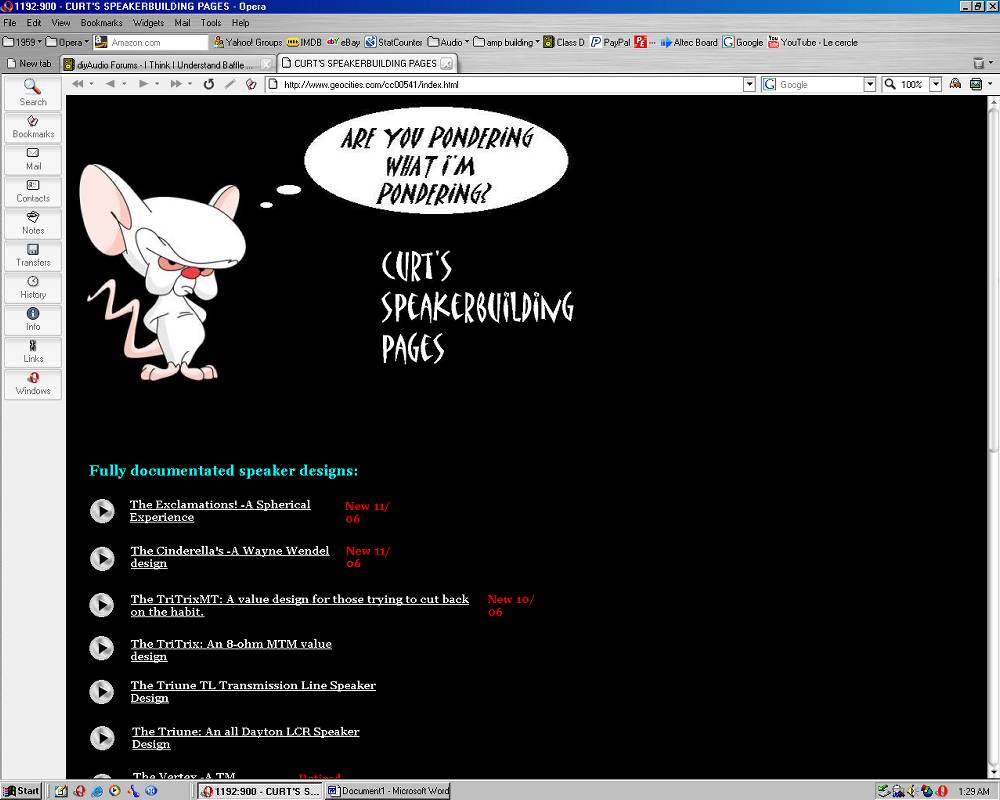This screenshot has width=1000, height=800.
Task: Open the Bookmarks menu
Action: click(101, 22)
